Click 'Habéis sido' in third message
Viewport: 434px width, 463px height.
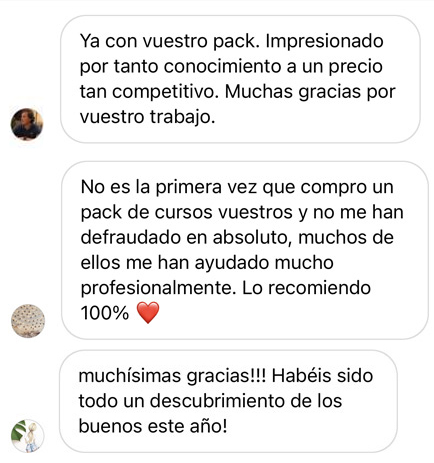click(x=322, y=376)
